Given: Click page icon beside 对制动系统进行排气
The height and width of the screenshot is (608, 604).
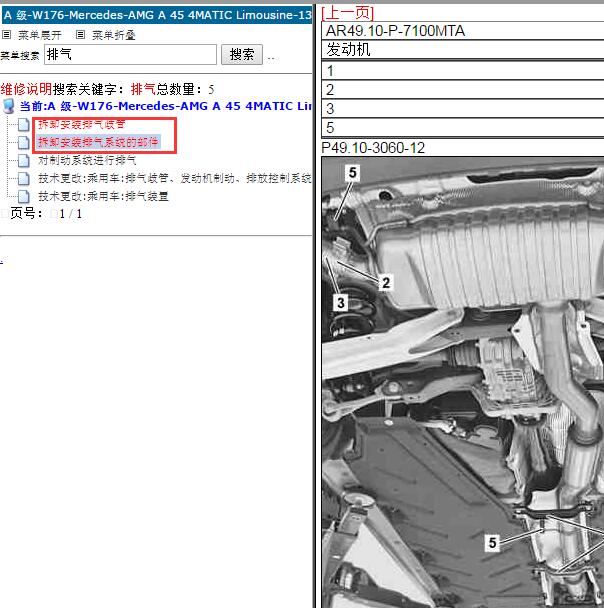Looking at the screenshot, I should pos(24,160).
